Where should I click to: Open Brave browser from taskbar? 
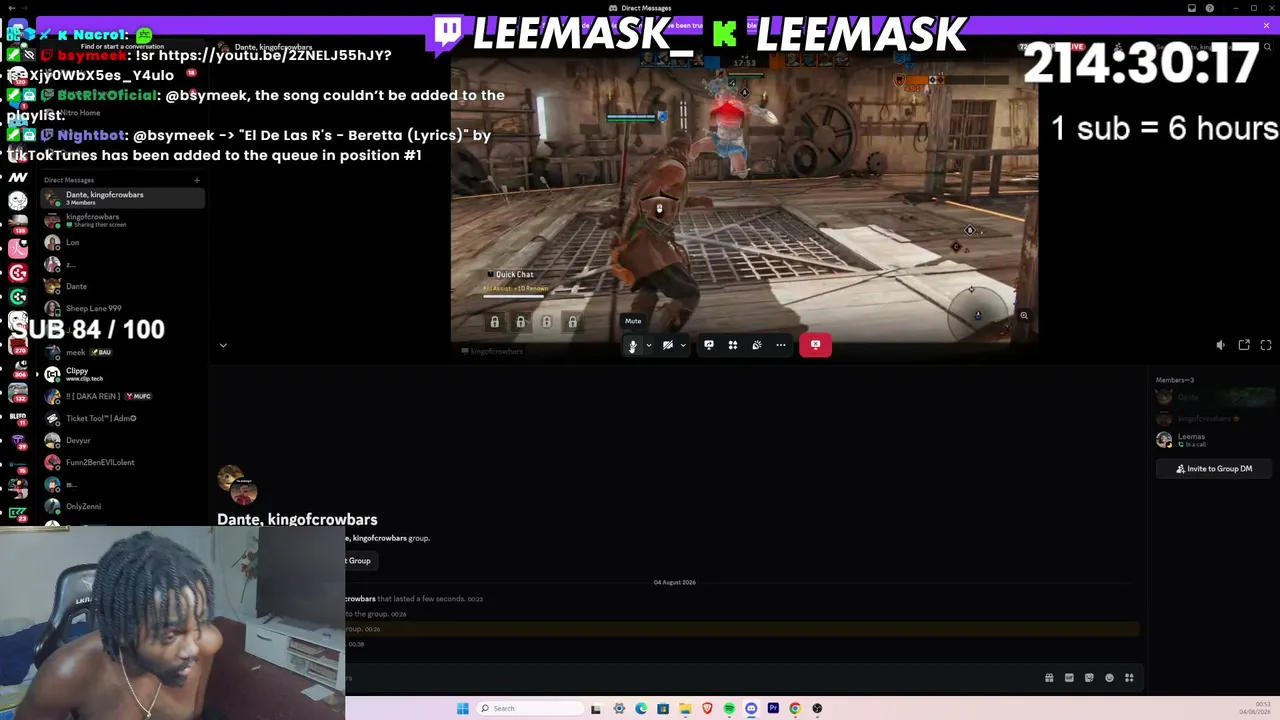click(x=707, y=709)
